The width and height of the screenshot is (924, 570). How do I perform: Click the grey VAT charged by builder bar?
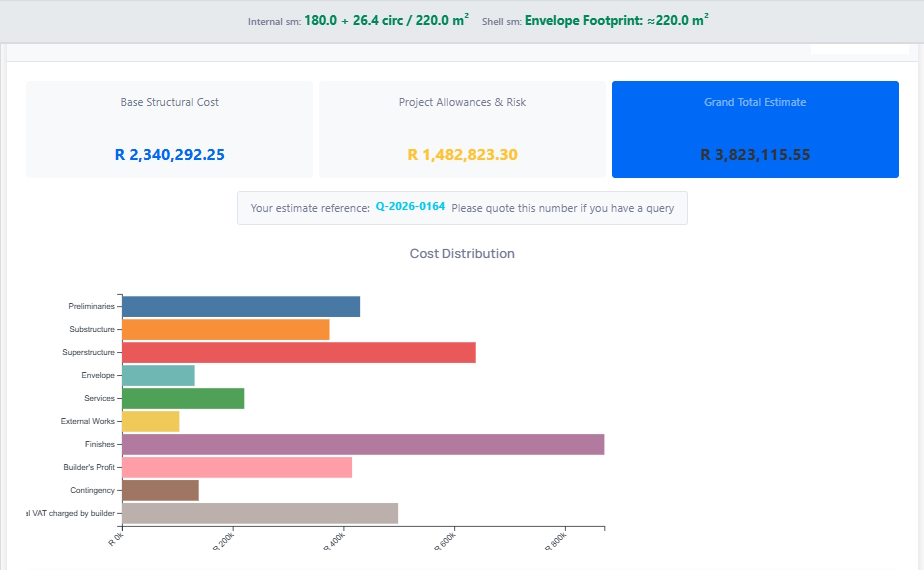[x=260, y=513]
